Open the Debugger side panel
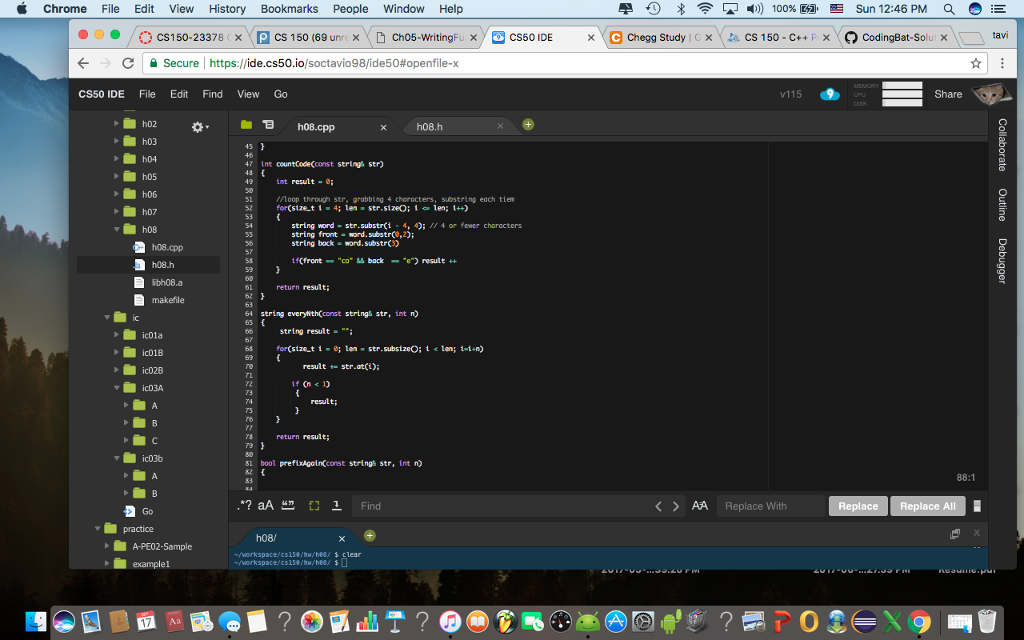The image size is (1024, 640). [x=1002, y=261]
